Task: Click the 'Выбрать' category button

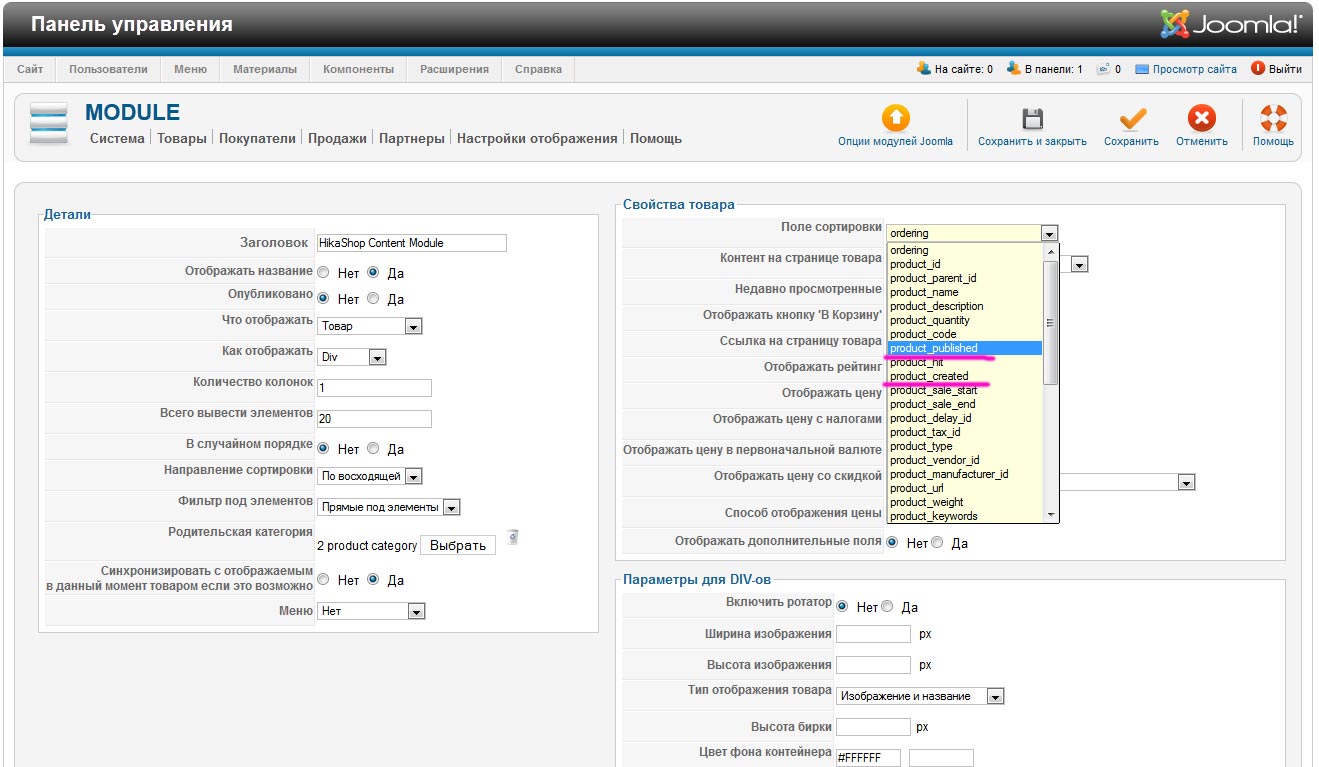Action: point(457,546)
